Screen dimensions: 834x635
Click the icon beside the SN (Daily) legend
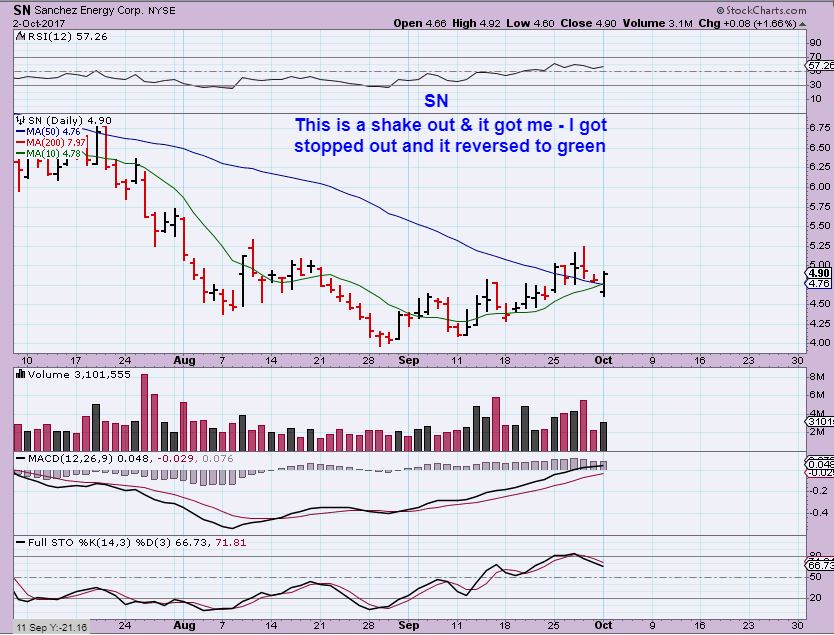tap(21, 120)
